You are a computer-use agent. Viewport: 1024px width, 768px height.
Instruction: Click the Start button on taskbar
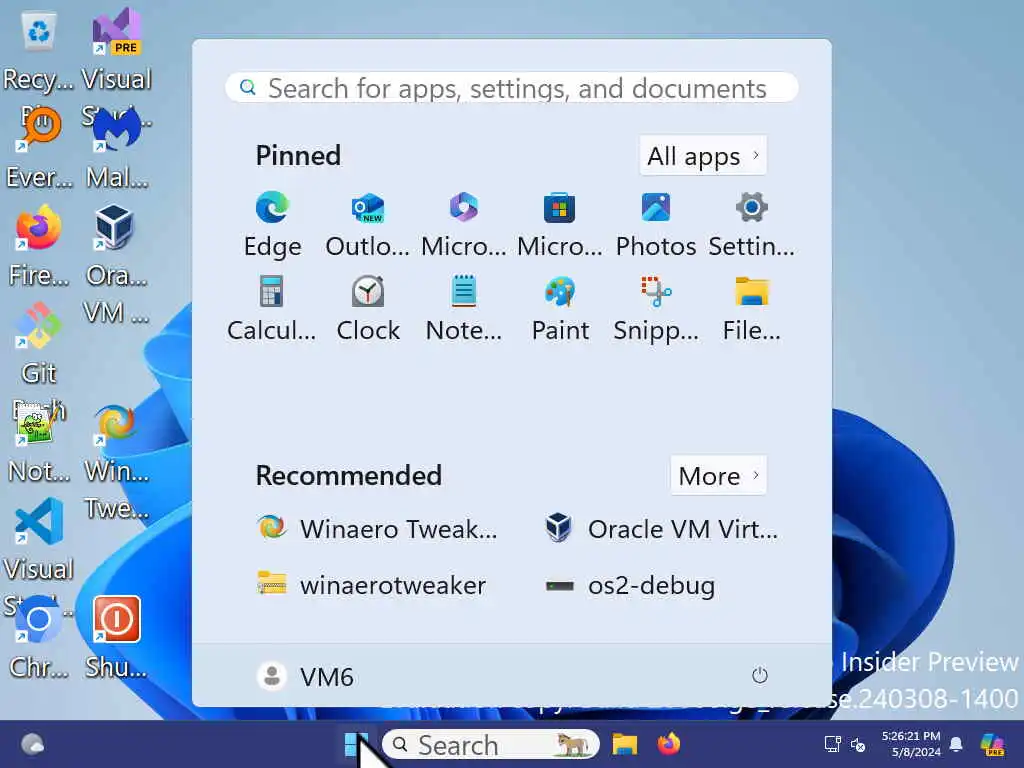tap(356, 744)
